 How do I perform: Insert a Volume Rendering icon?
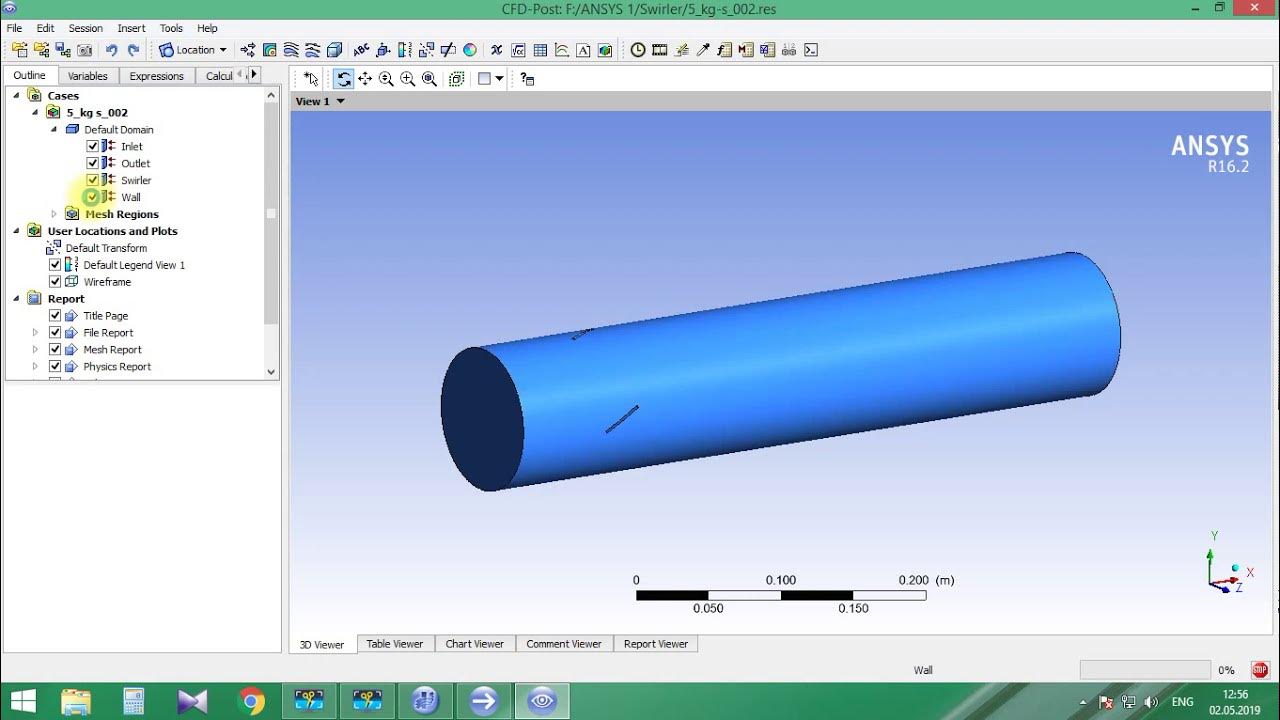pyautogui.click(x=334, y=50)
